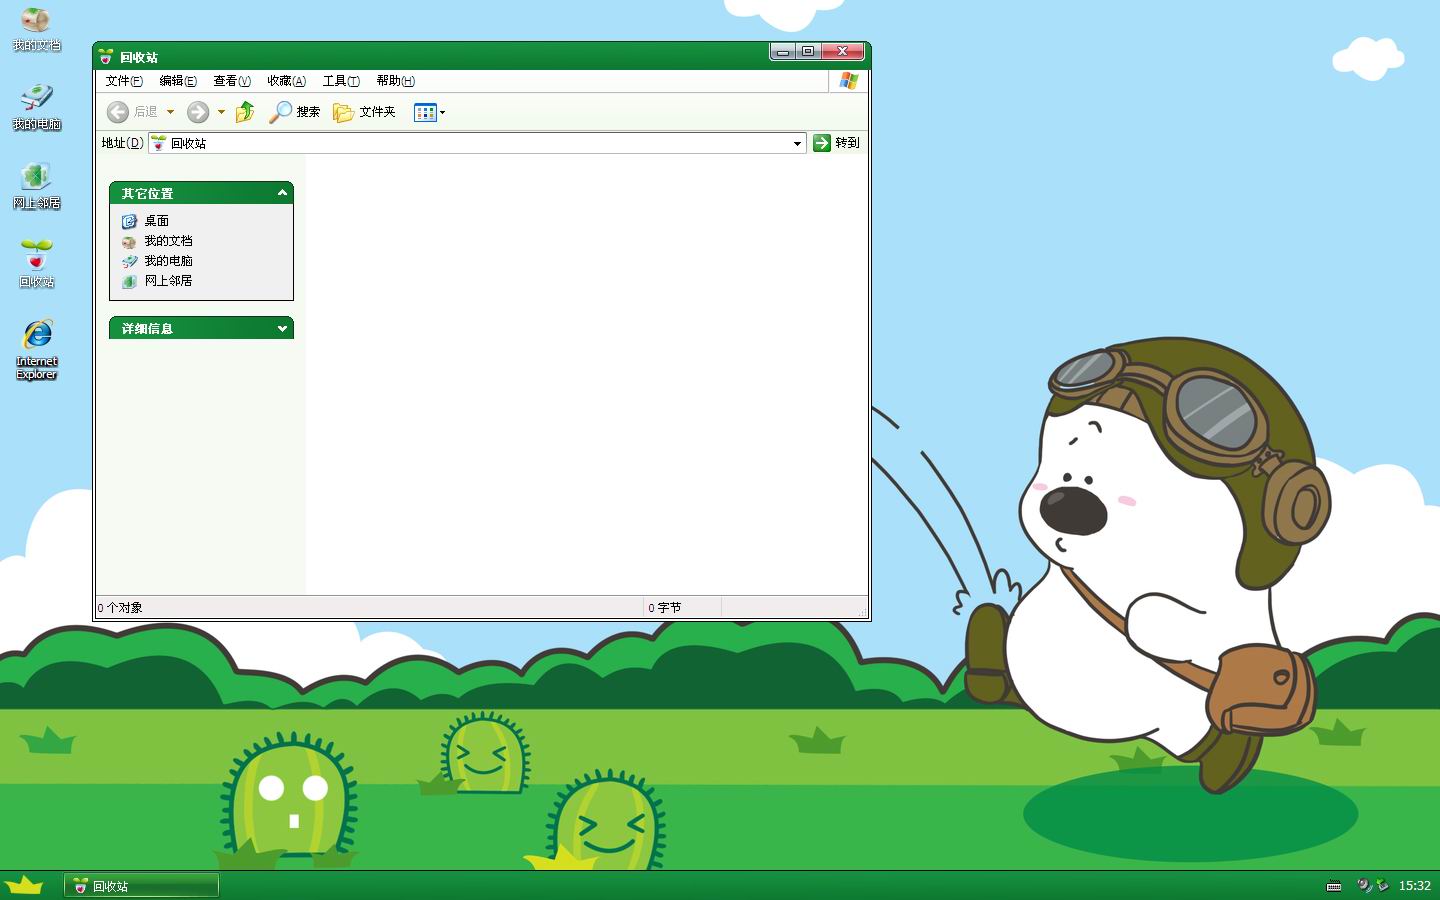
Task: Click the 查看 views icon in toolbar
Action: tap(425, 112)
